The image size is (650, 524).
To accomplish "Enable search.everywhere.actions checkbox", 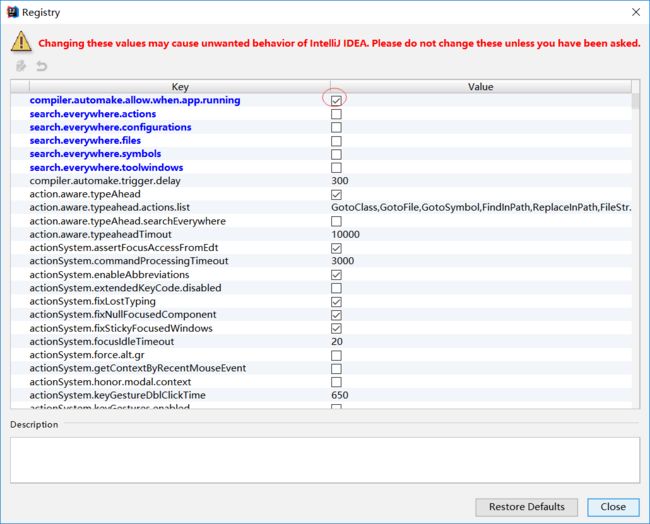I will click(336, 114).
